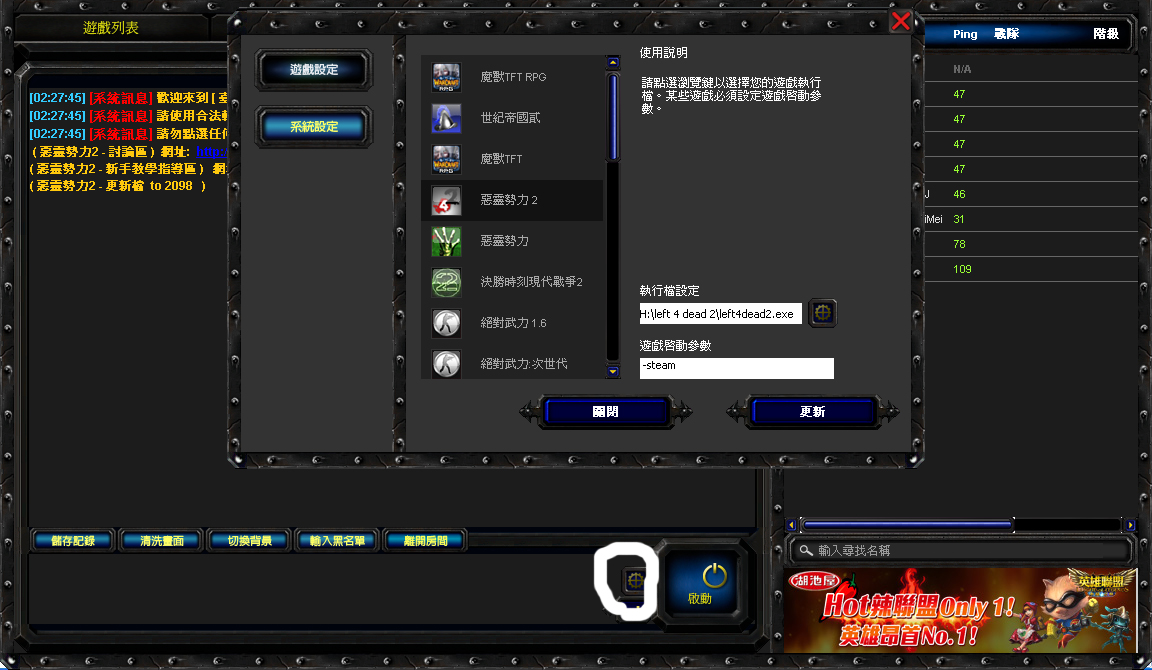The width and height of the screenshot is (1152, 670).
Task: Click the 絕對武力:次世代 icon
Action: pos(446,364)
